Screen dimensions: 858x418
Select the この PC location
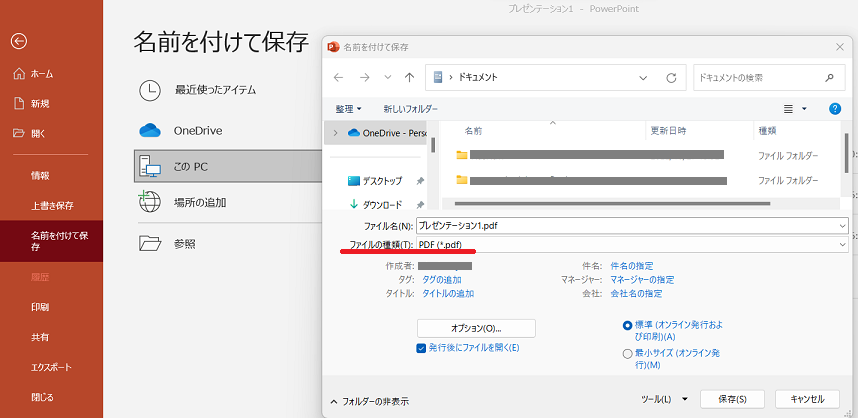228,166
